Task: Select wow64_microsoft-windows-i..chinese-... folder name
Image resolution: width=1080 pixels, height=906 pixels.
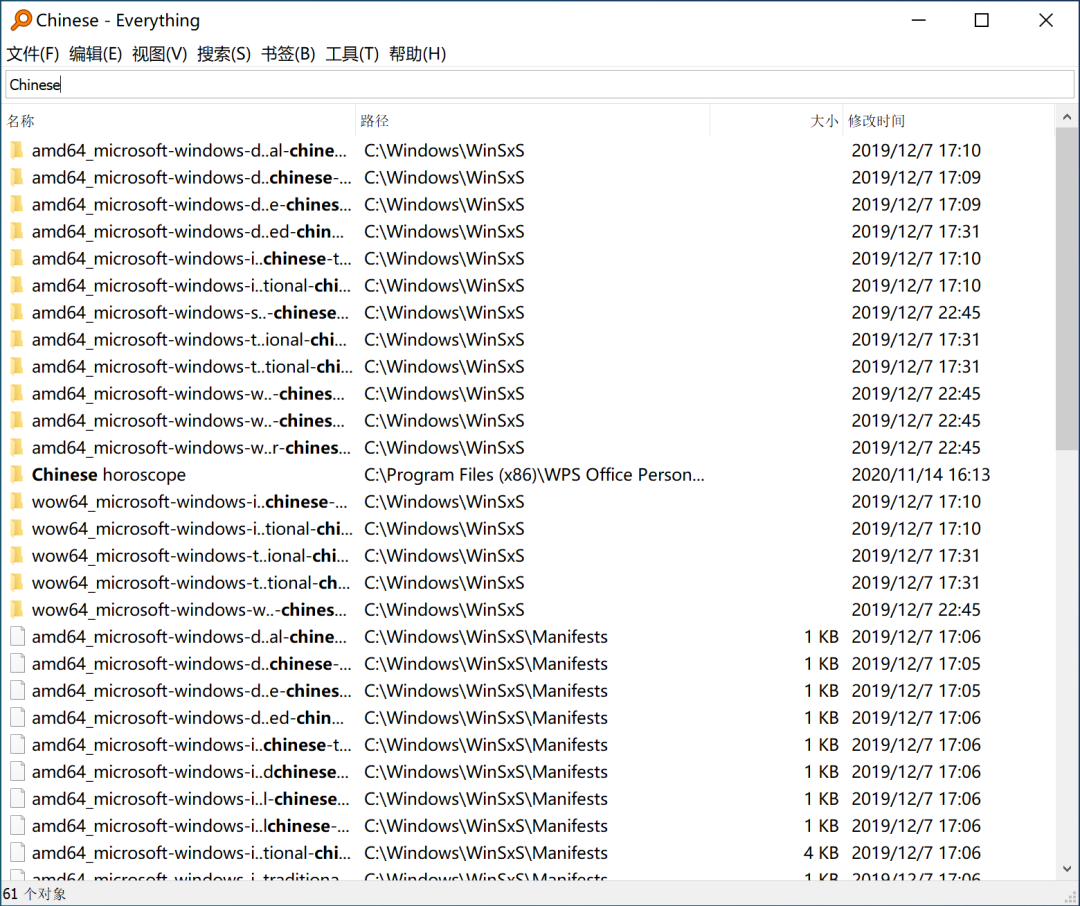Action: (x=190, y=502)
